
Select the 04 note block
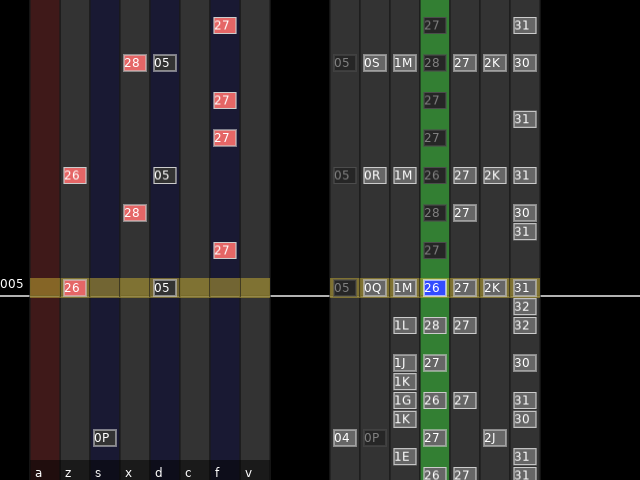click(344, 437)
